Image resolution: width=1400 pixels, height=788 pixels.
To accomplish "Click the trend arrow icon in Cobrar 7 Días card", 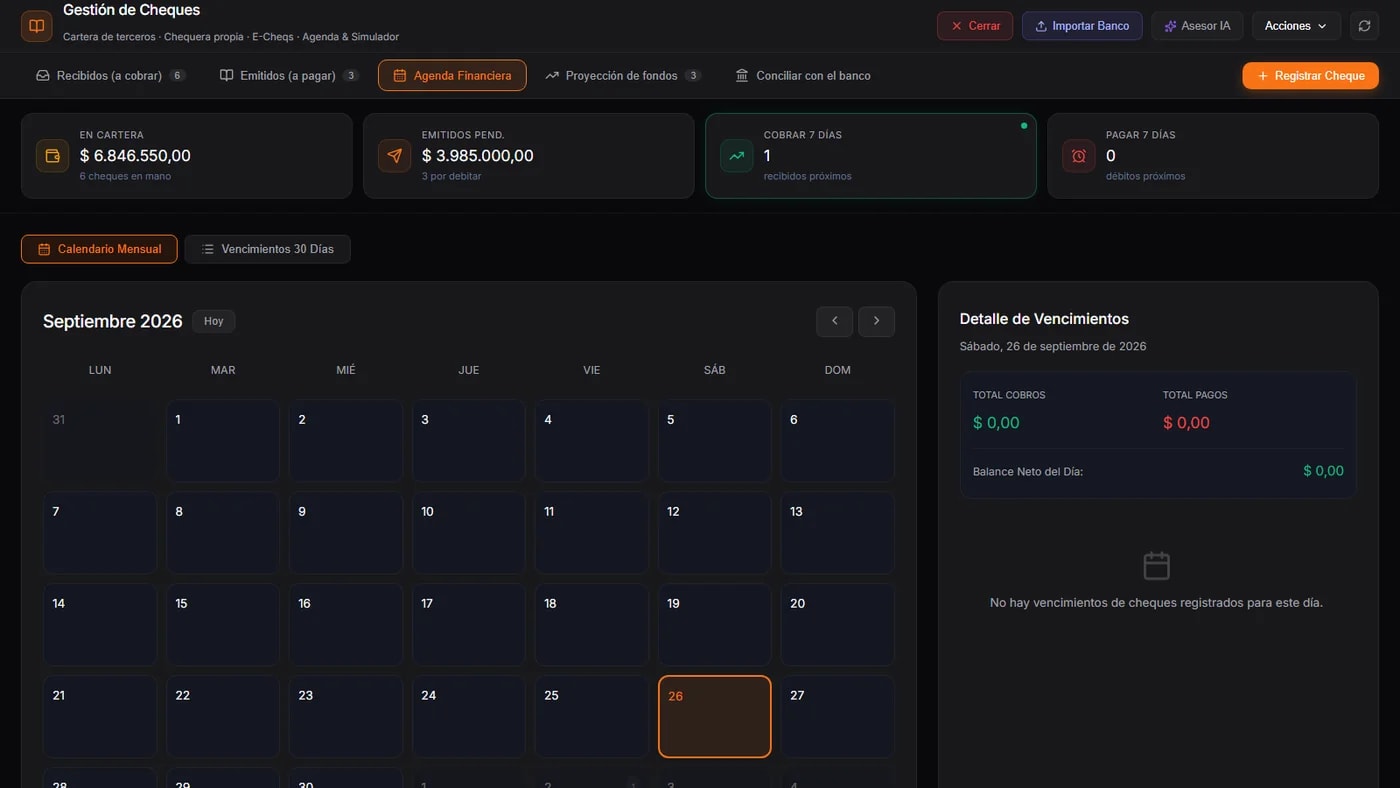I will point(736,156).
